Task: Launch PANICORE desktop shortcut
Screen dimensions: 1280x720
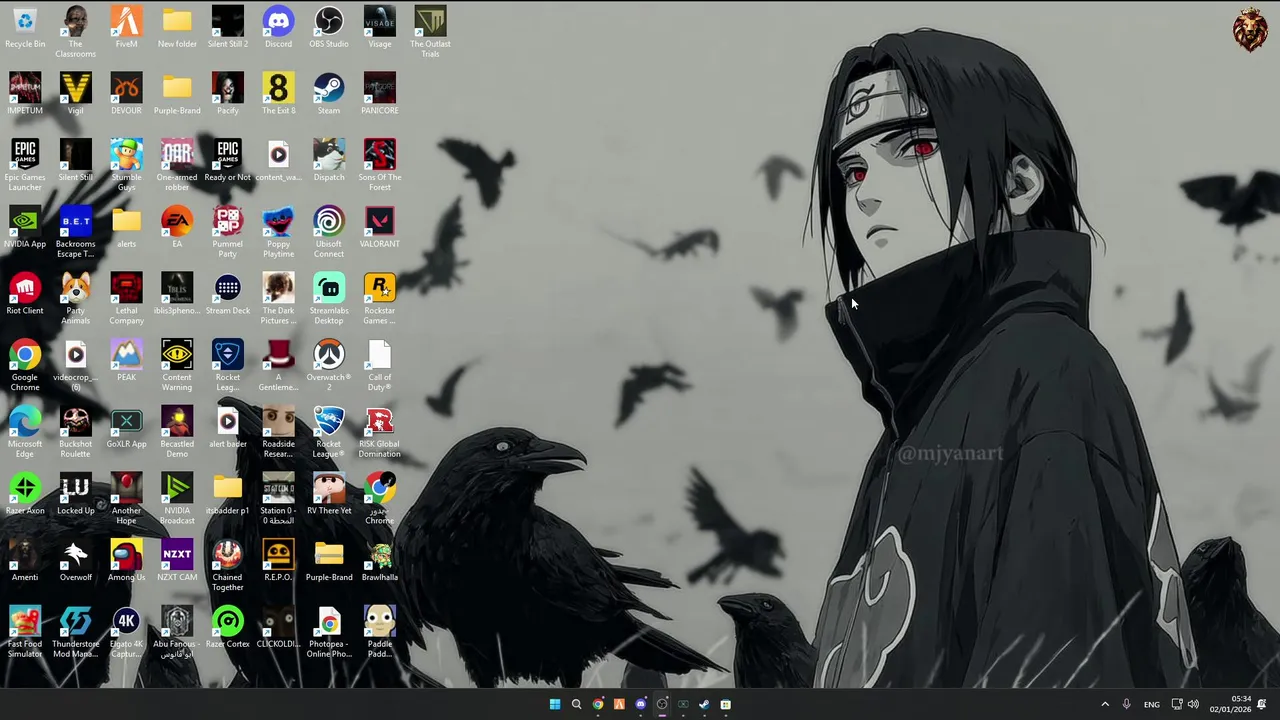Action: click(x=380, y=94)
